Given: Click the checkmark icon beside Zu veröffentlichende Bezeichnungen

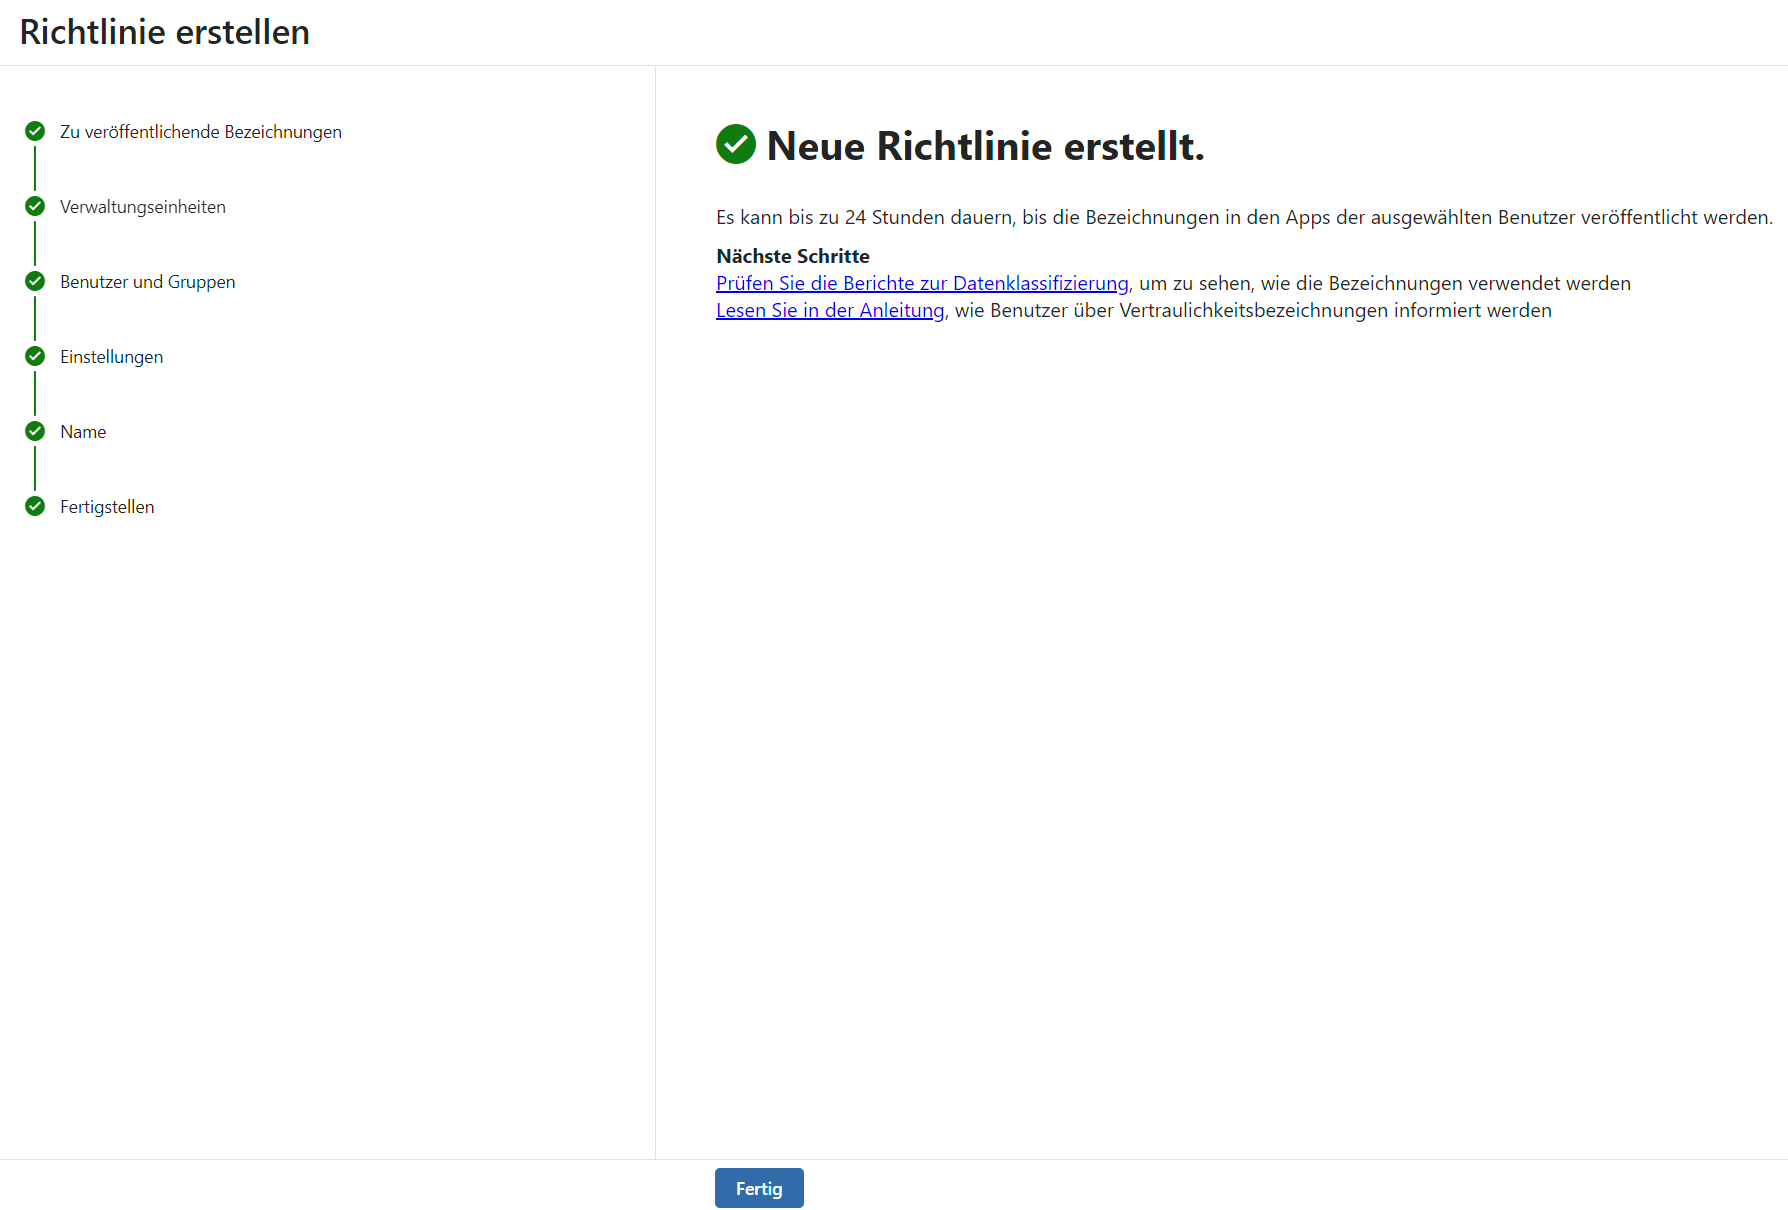Looking at the screenshot, I should point(35,131).
